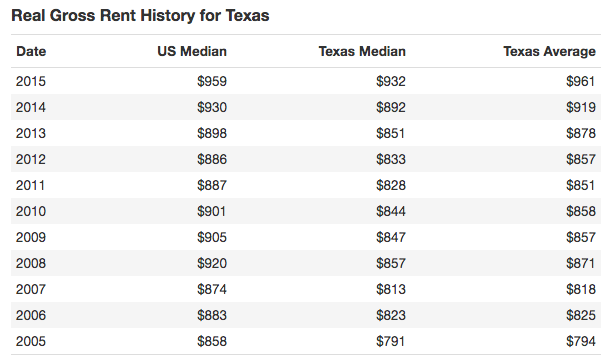The width and height of the screenshot is (612, 363).
Task: Click the 2005 Texas Median value $791
Action: pyautogui.click(x=390, y=341)
